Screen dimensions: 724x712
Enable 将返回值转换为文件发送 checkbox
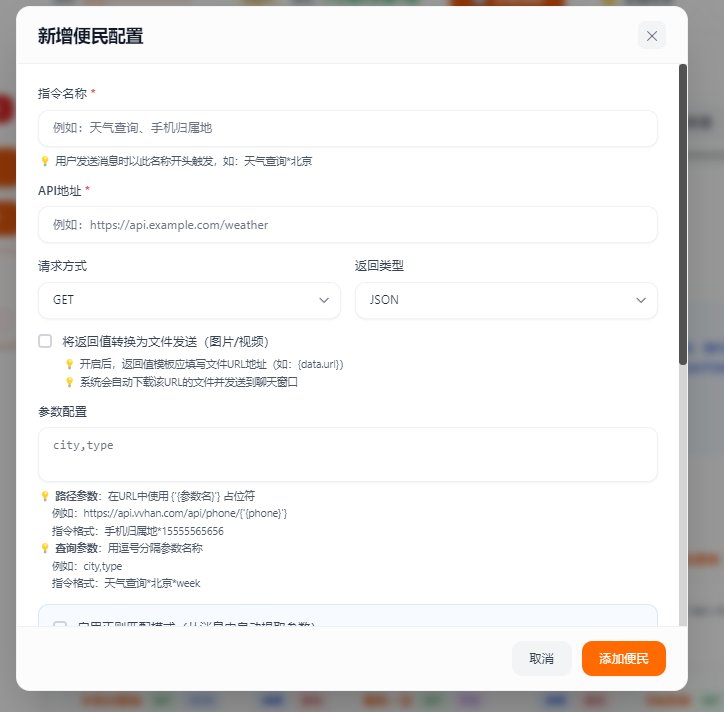pyautogui.click(x=45, y=341)
